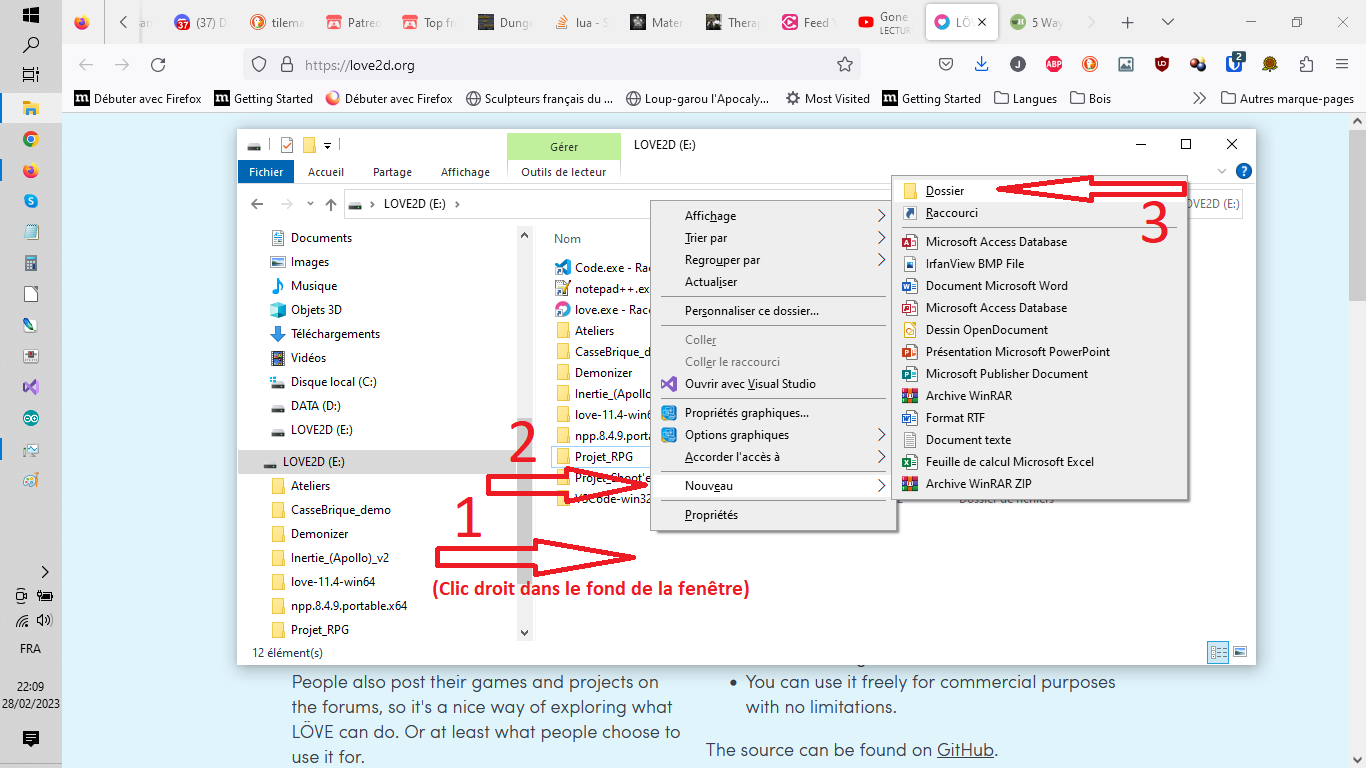Select Ouvrir avec Visual Studio
This screenshot has height=768, width=1366.
tap(773, 384)
